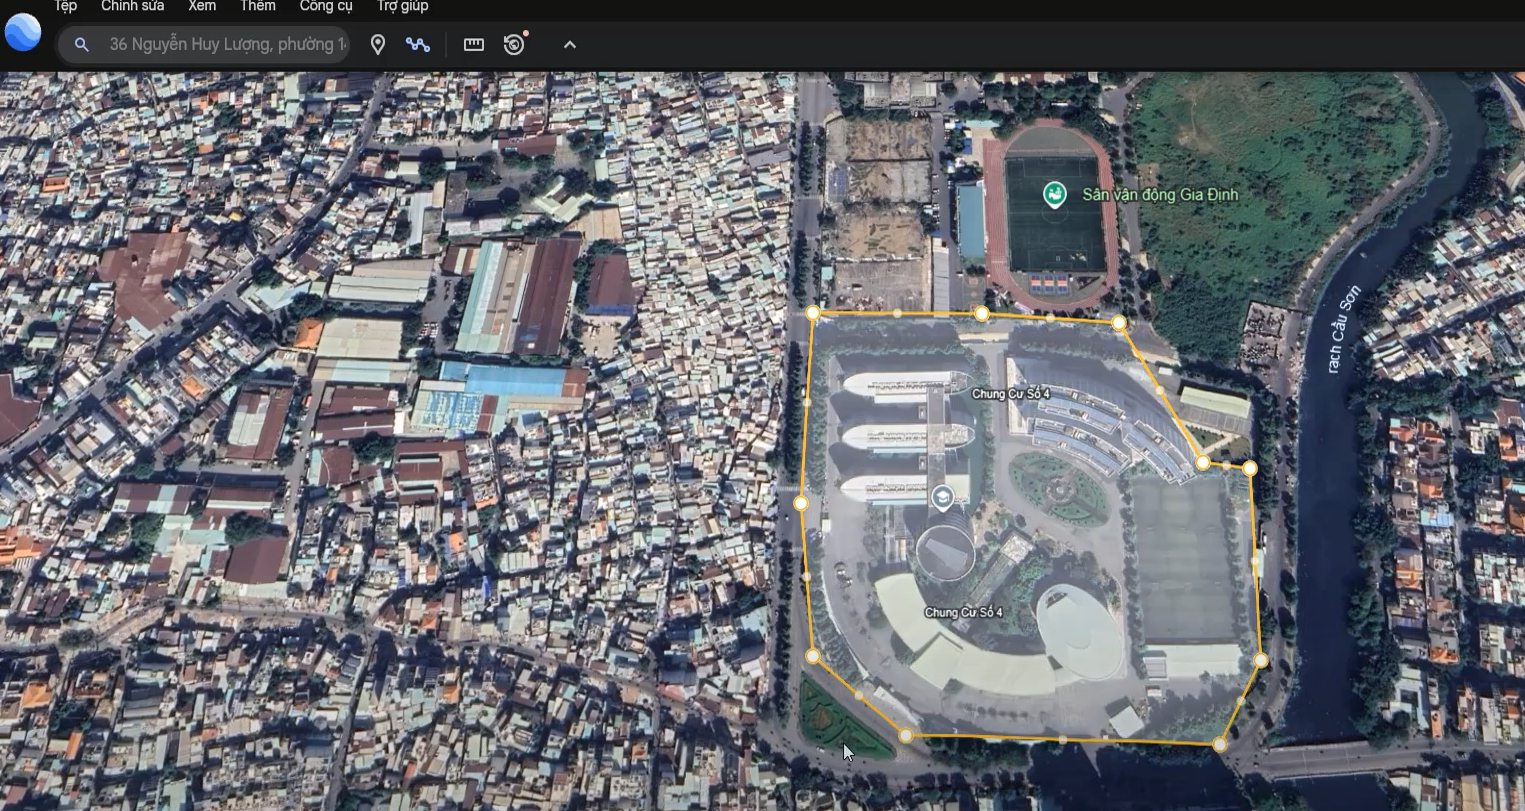Screen dimensions: 1525x811
Task: Open the Chỉnh sửa menu
Action: (x=132, y=6)
